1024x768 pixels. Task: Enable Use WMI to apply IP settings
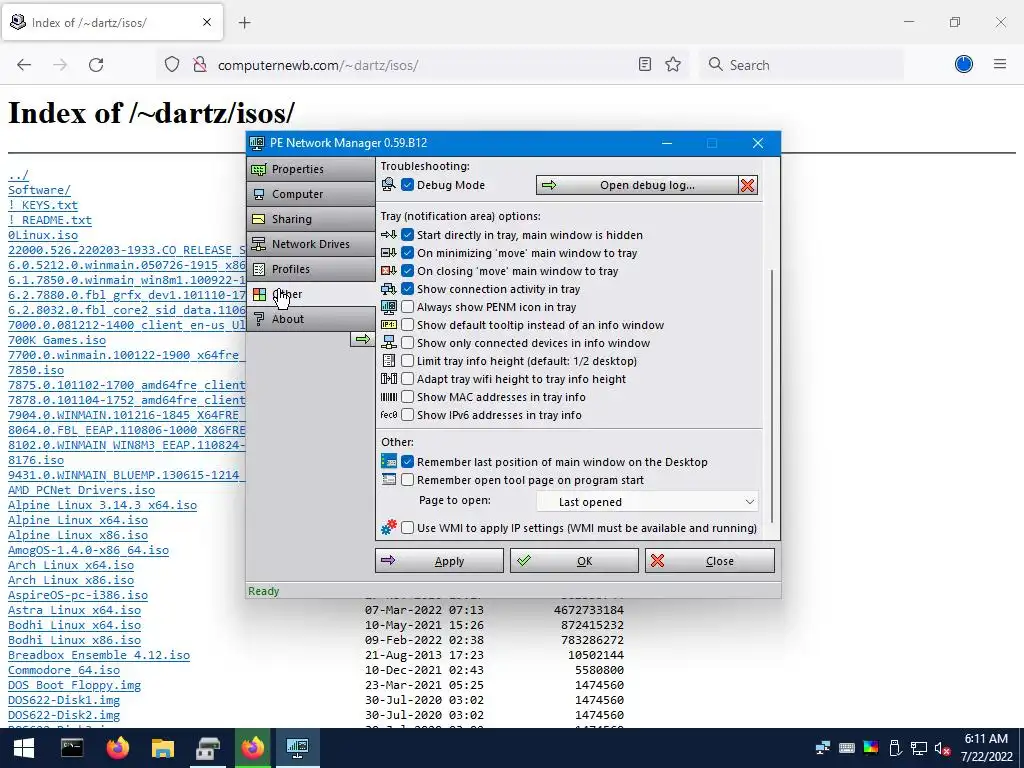(x=408, y=528)
